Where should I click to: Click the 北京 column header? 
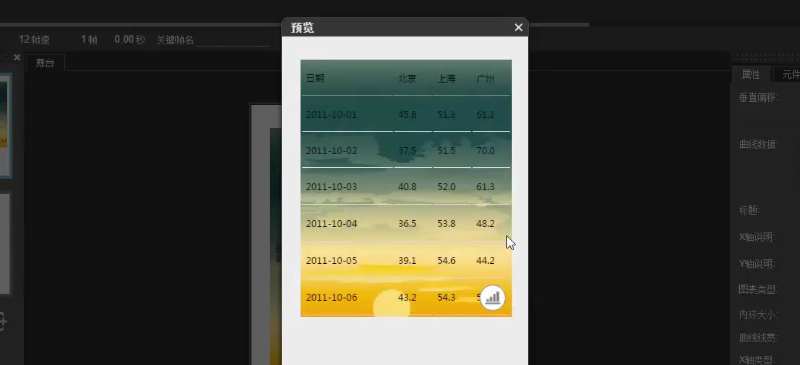407,79
